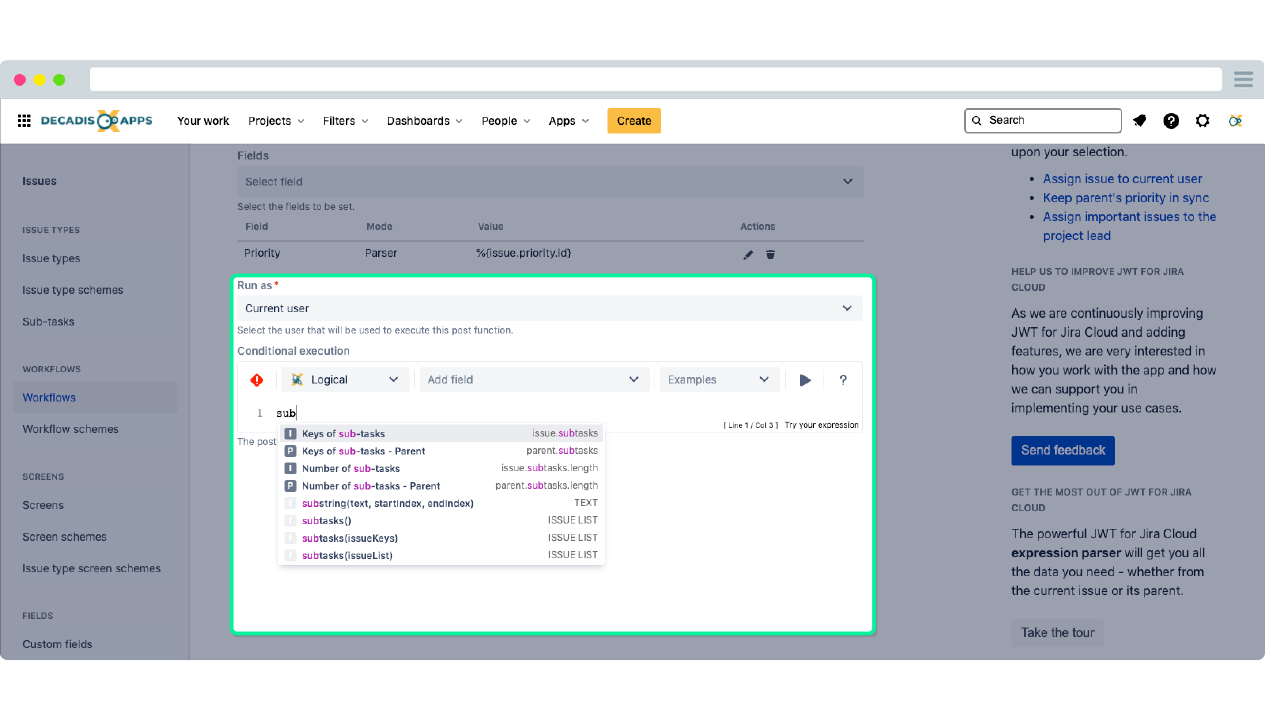Open the People menu
This screenshot has width=1265, height=720.
[x=505, y=121]
